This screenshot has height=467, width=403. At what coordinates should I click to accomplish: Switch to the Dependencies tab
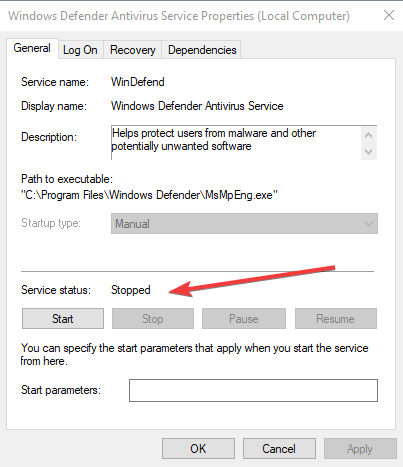pyautogui.click(x=202, y=50)
